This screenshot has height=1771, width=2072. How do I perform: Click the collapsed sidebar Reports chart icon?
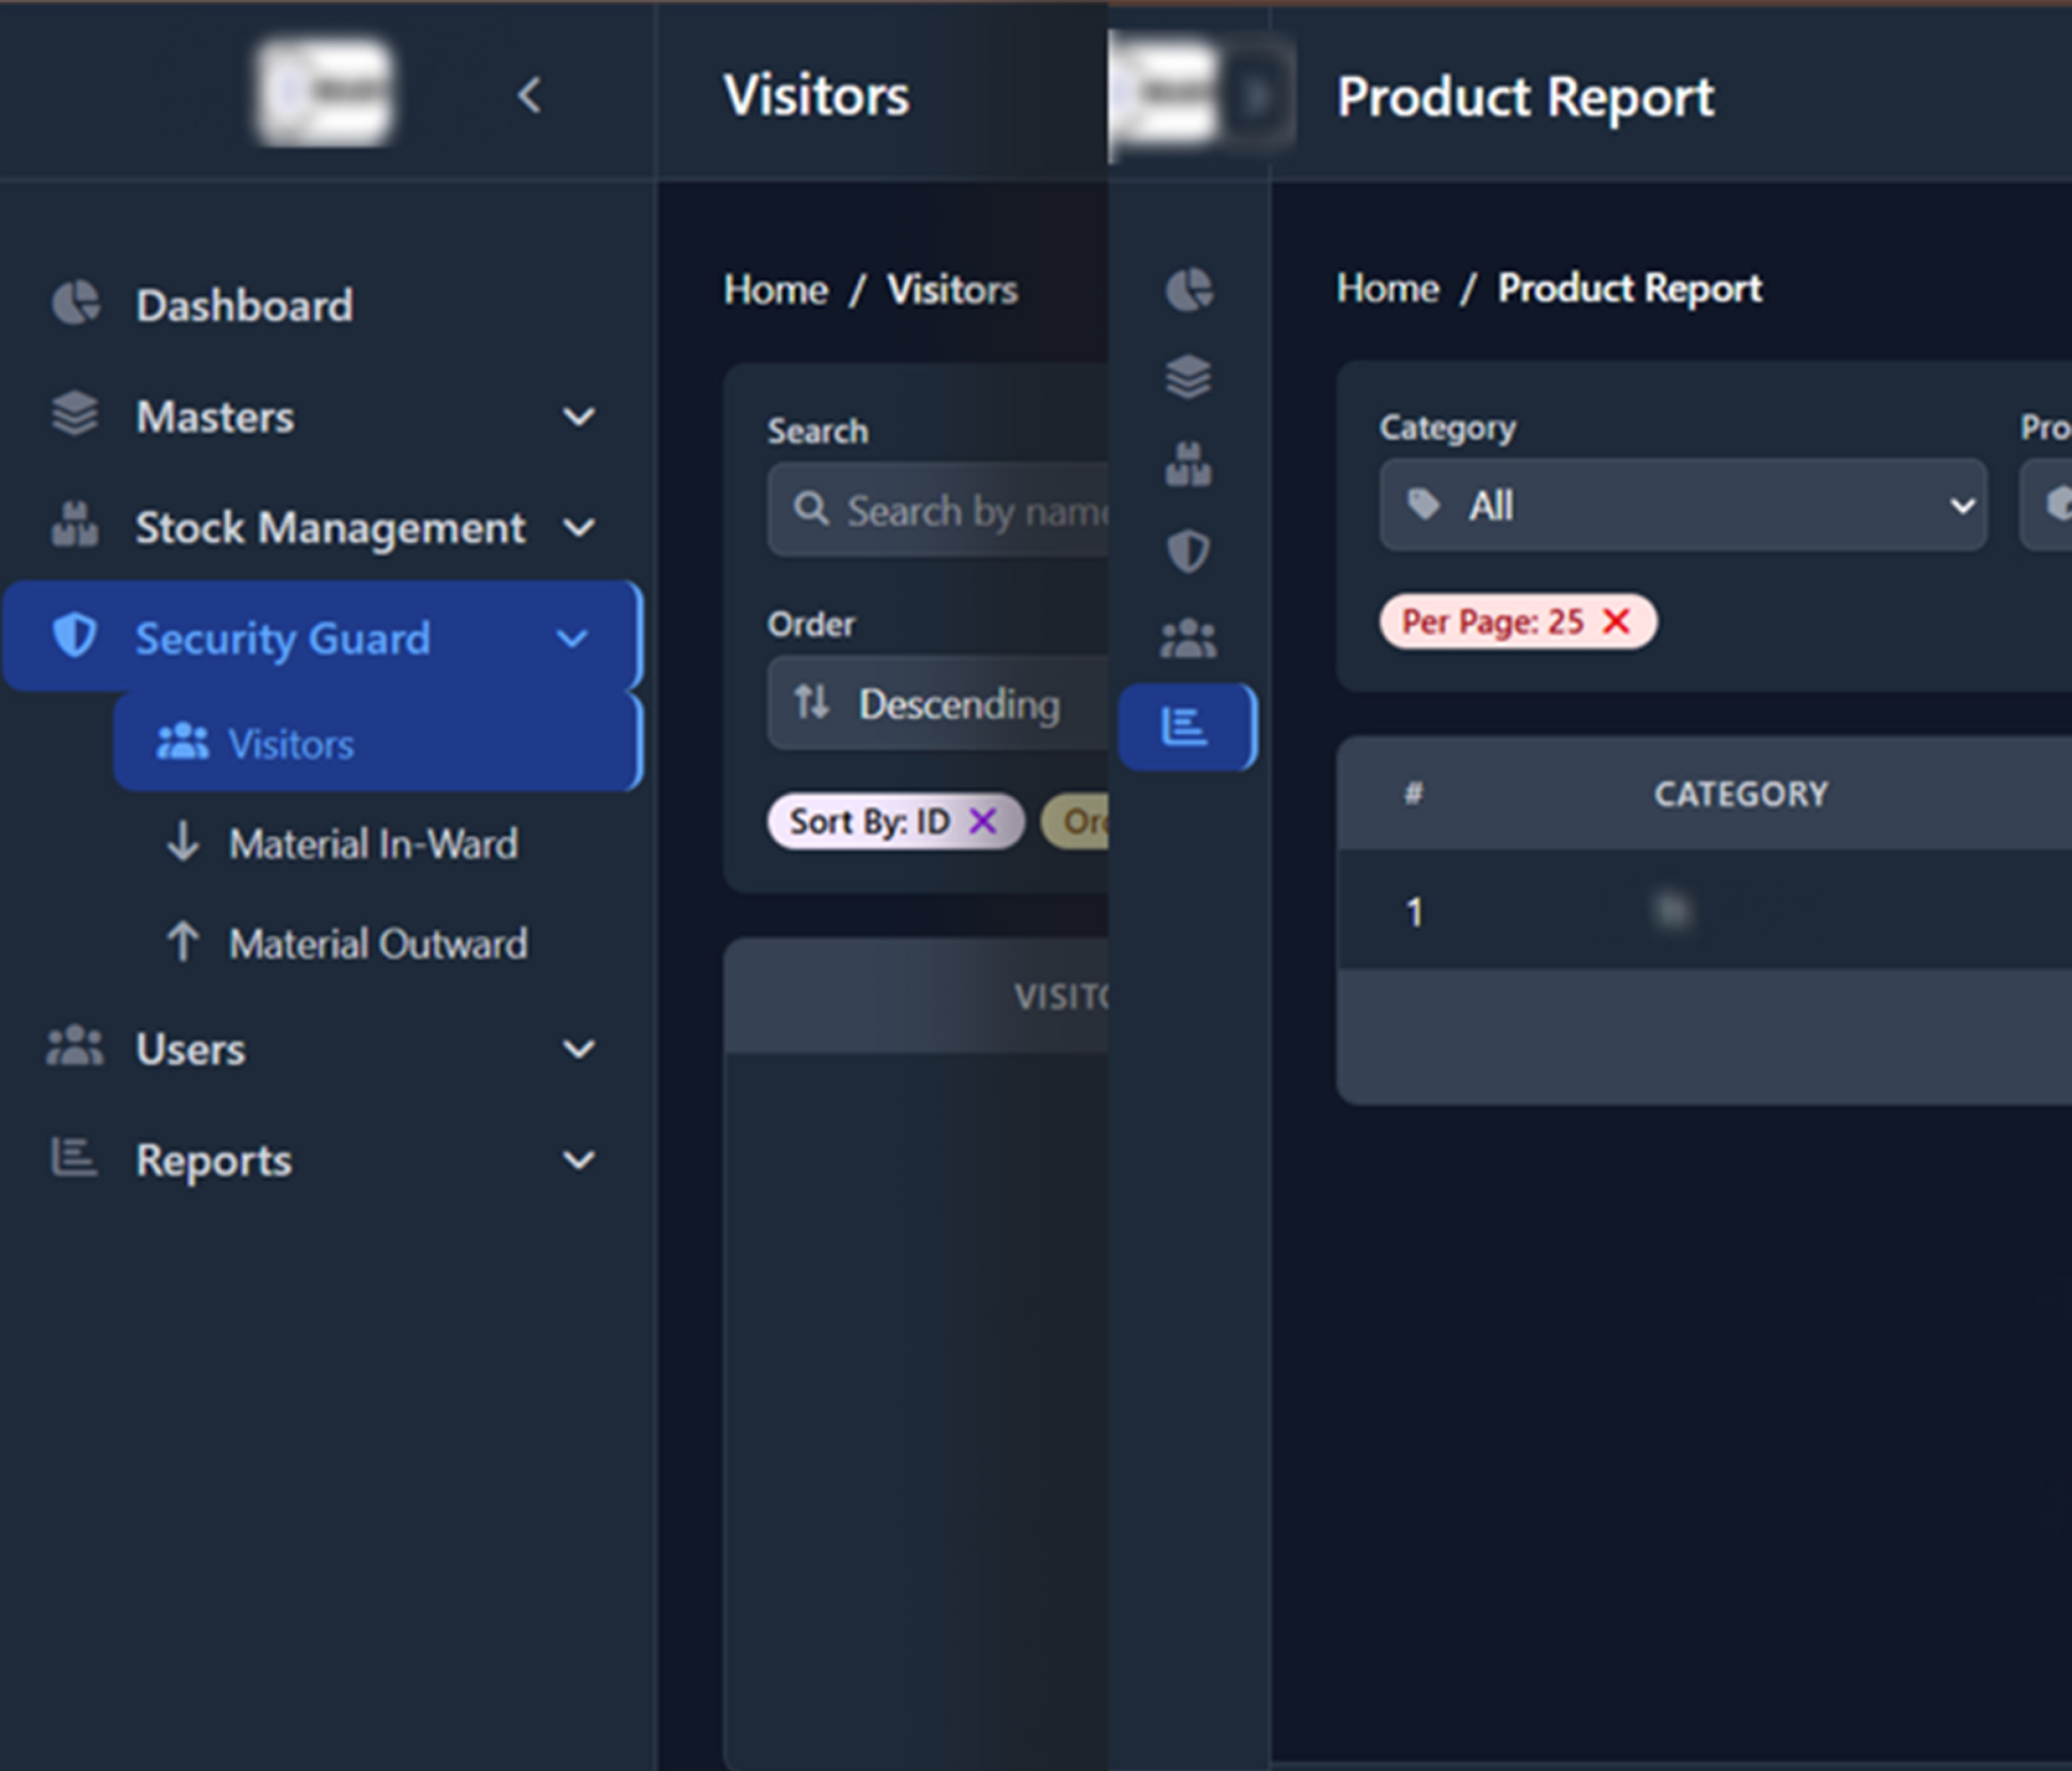click(x=1185, y=726)
